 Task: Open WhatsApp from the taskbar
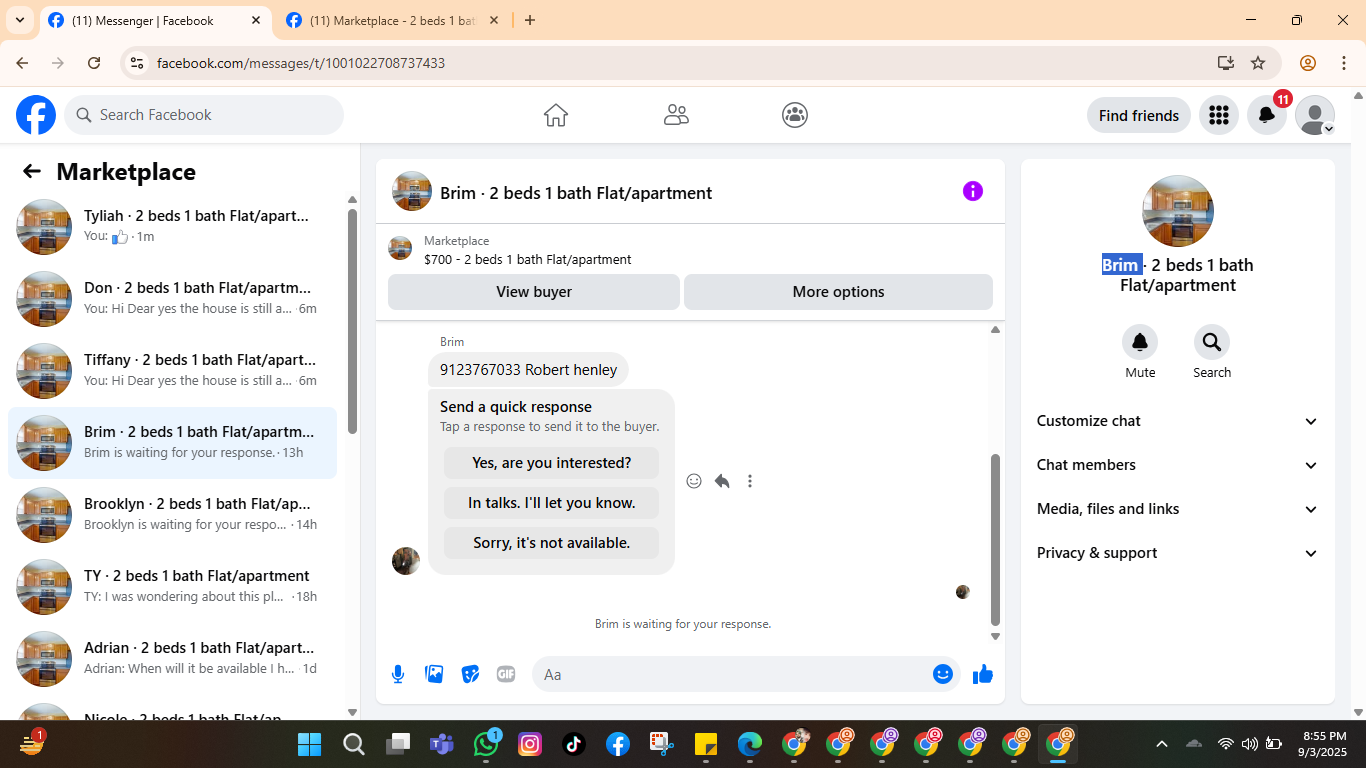[486, 744]
